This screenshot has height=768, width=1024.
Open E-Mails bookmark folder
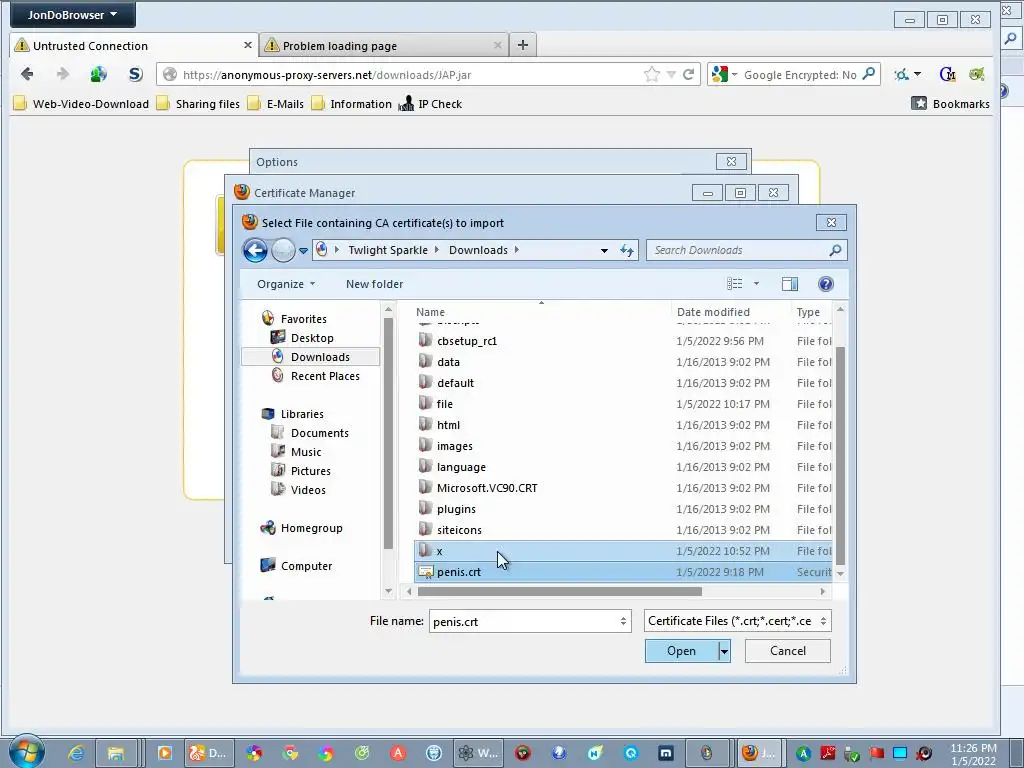click(276, 104)
